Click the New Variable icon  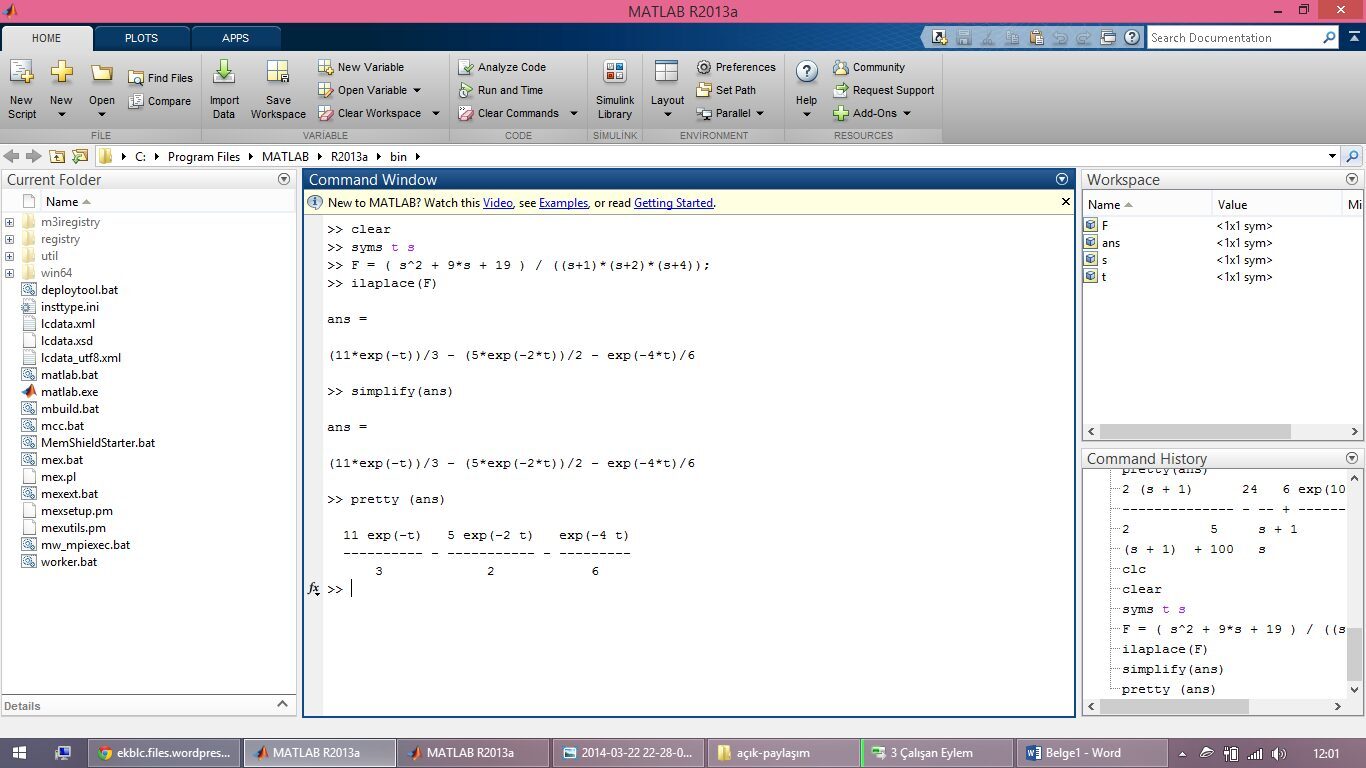point(326,67)
